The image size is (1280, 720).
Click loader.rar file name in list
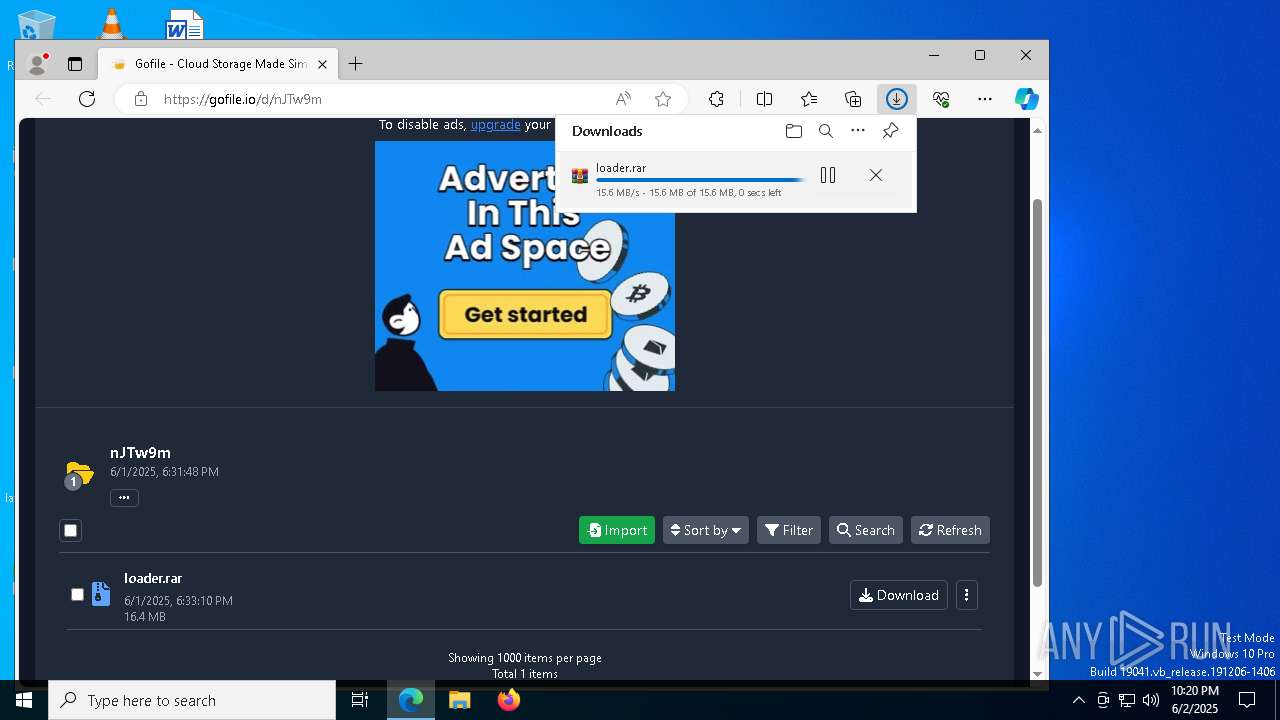click(153, 578)
